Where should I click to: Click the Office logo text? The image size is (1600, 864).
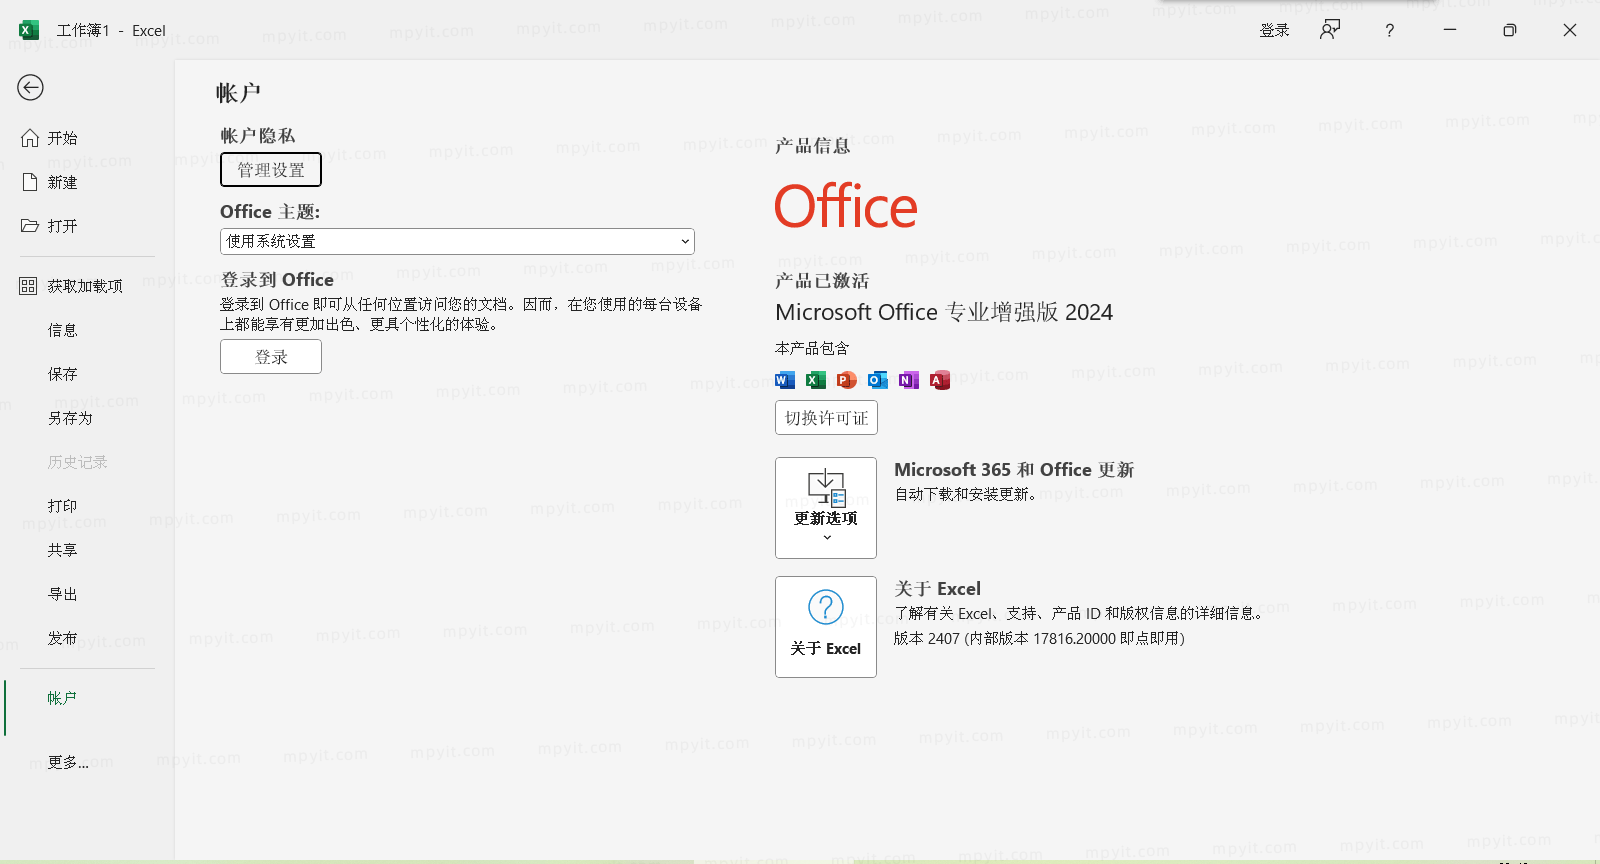click(x=846, y=207)
